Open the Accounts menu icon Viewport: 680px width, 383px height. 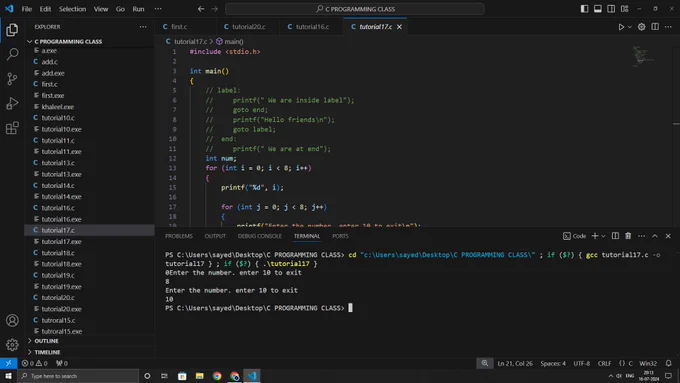coord(12,321)
